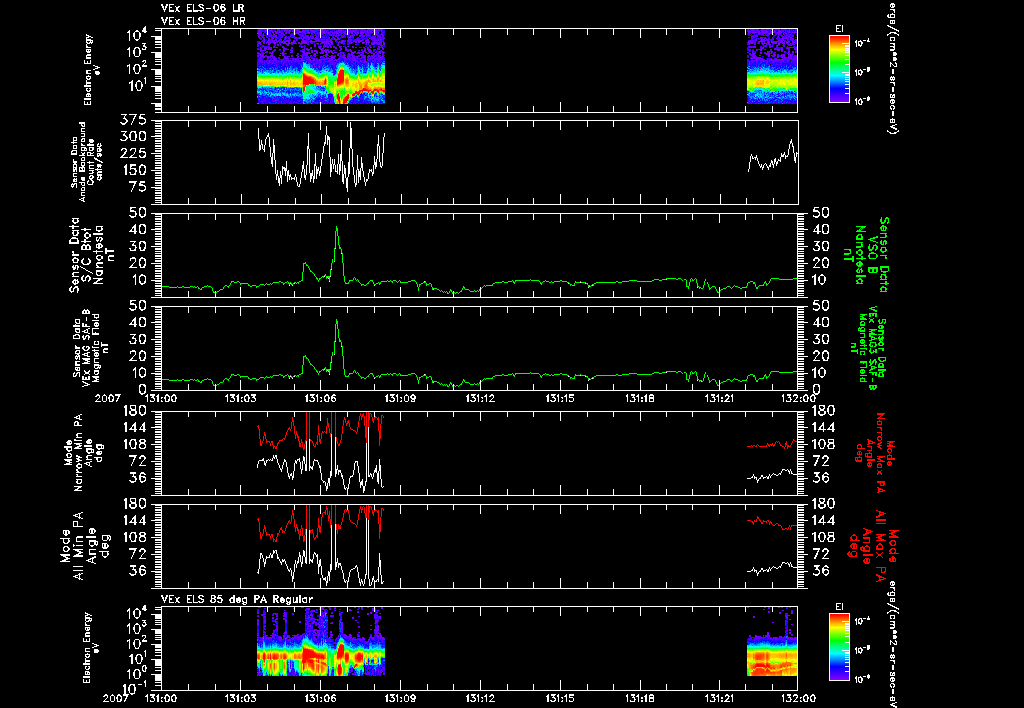Viewport: 1024px width, 708px height.
Task: Click the "VEx ELS-06 HR" title text
Action: 202,22
